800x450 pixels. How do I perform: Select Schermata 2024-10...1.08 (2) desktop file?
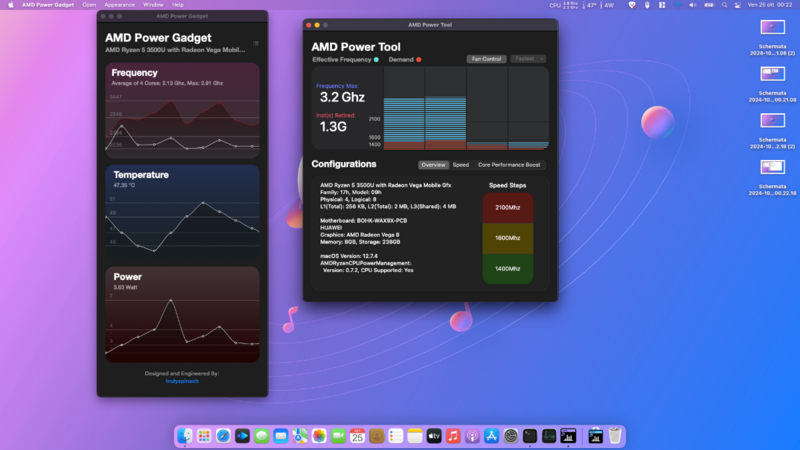772,37
